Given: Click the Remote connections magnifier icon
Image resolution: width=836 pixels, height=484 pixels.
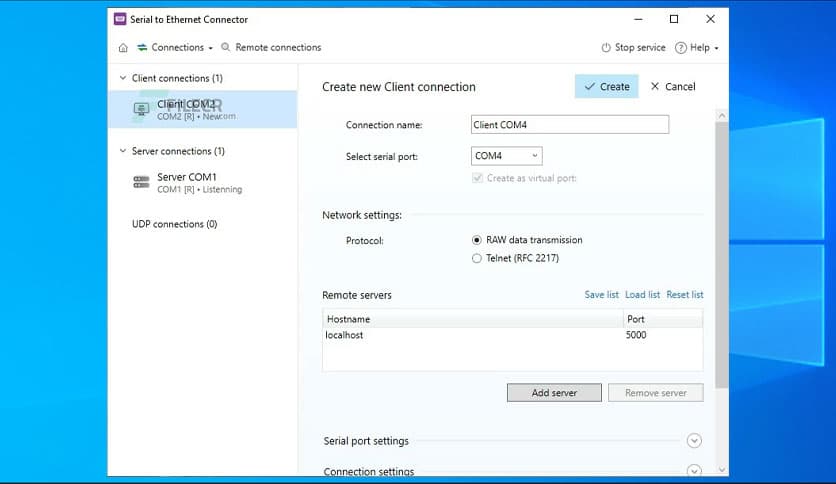Looking at the screenshot, I should [x=226, y=47].
